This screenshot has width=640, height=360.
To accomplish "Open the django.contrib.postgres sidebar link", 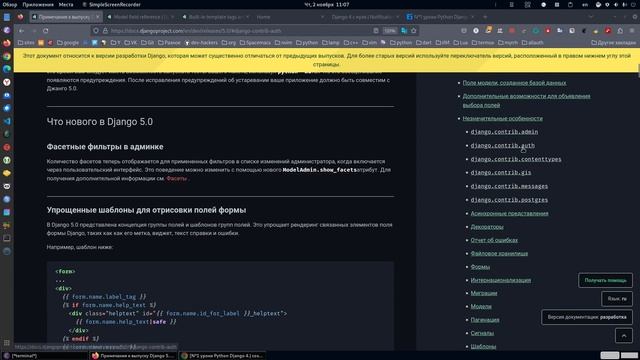I will pyautogui.click(x=509, y=200).
